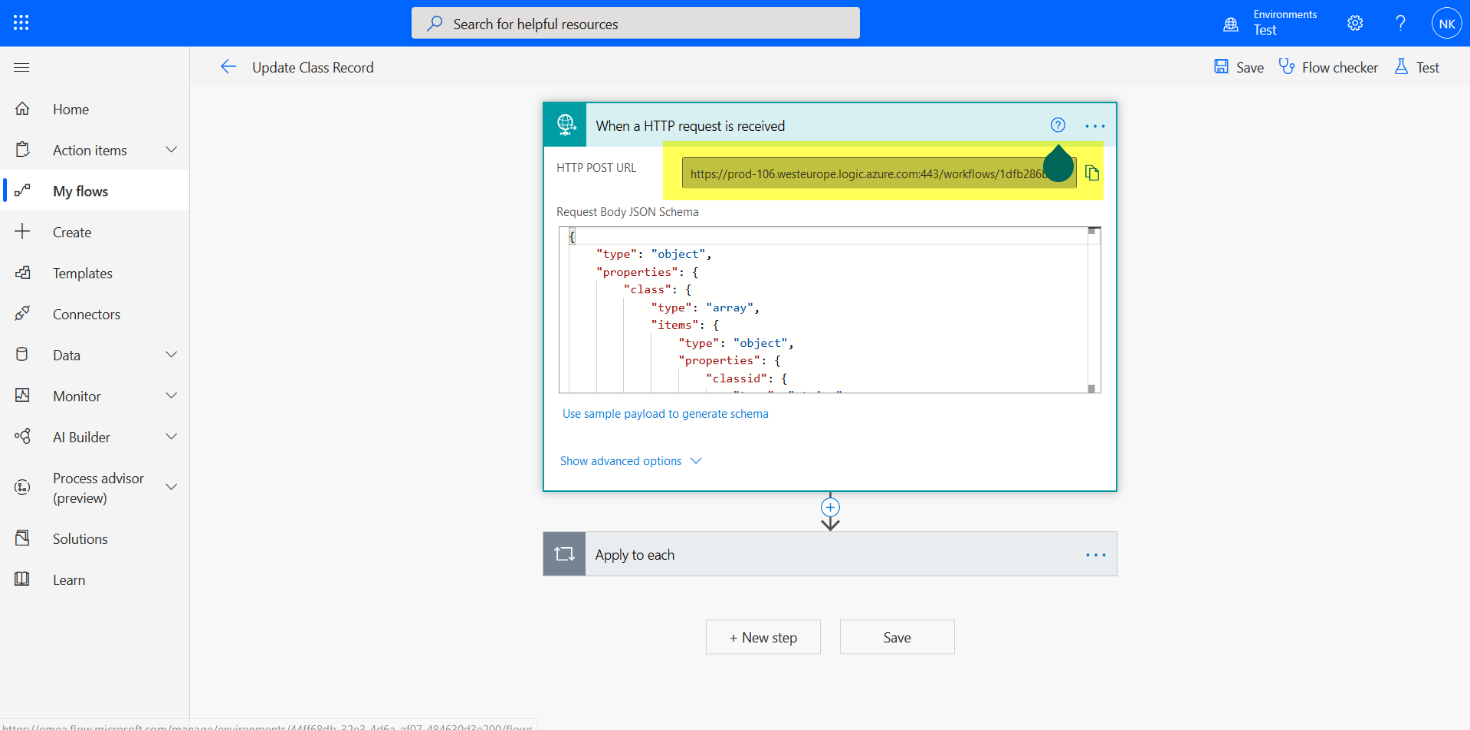The height and width of the screenshot is (730, 1470).
Task: Open the Apply to each overflow menu
Action: (x=1094, y=553)
